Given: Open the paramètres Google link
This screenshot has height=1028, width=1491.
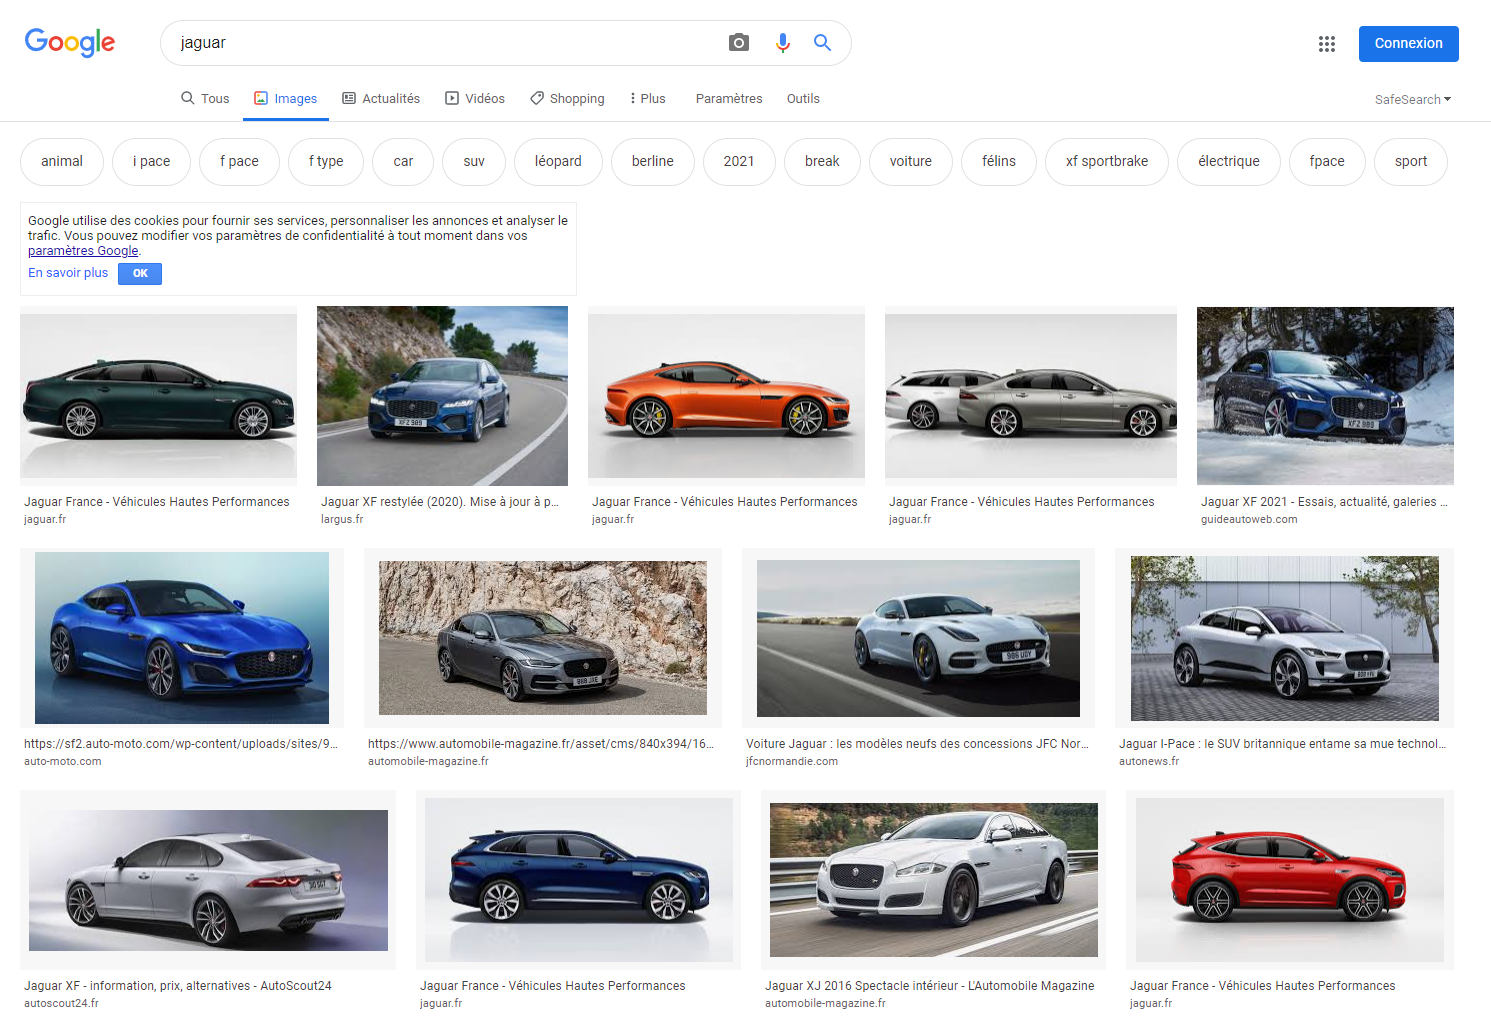Looking at the screenshot, I should point(83,251).
